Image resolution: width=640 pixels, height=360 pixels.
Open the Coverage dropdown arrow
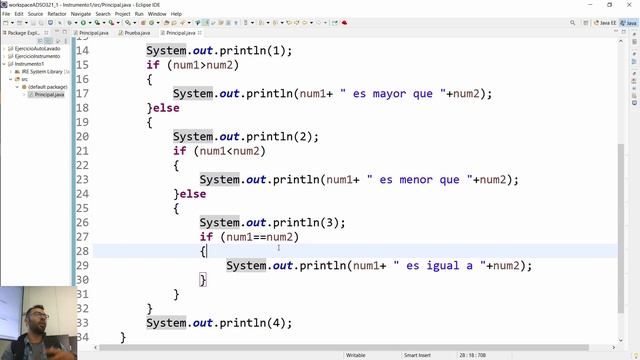(x=104, y=23)
